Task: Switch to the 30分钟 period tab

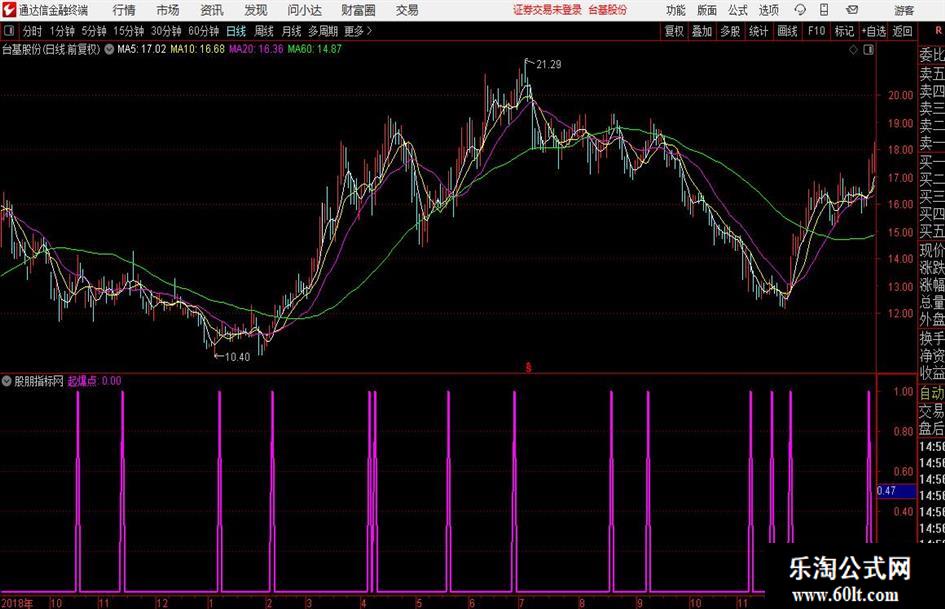Action: coord(166,31)
